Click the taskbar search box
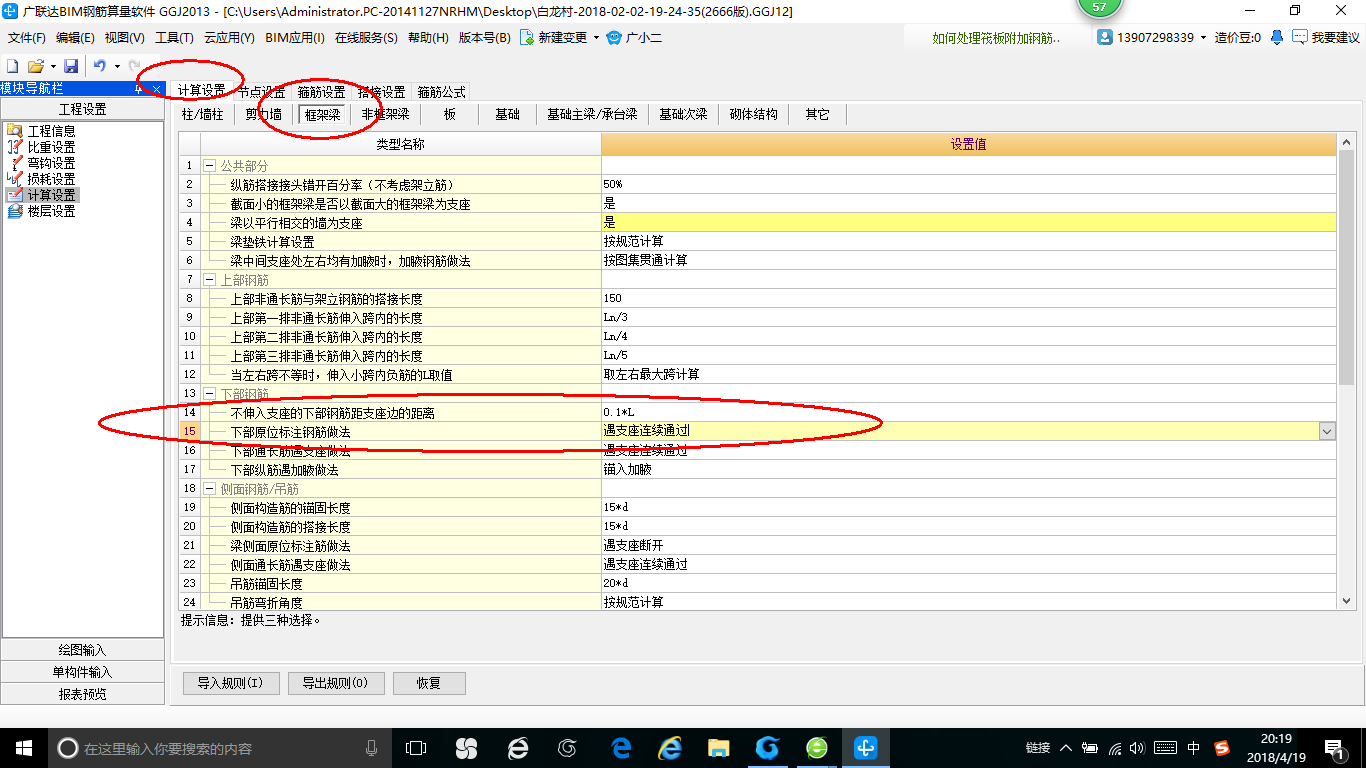 point(220,747)
